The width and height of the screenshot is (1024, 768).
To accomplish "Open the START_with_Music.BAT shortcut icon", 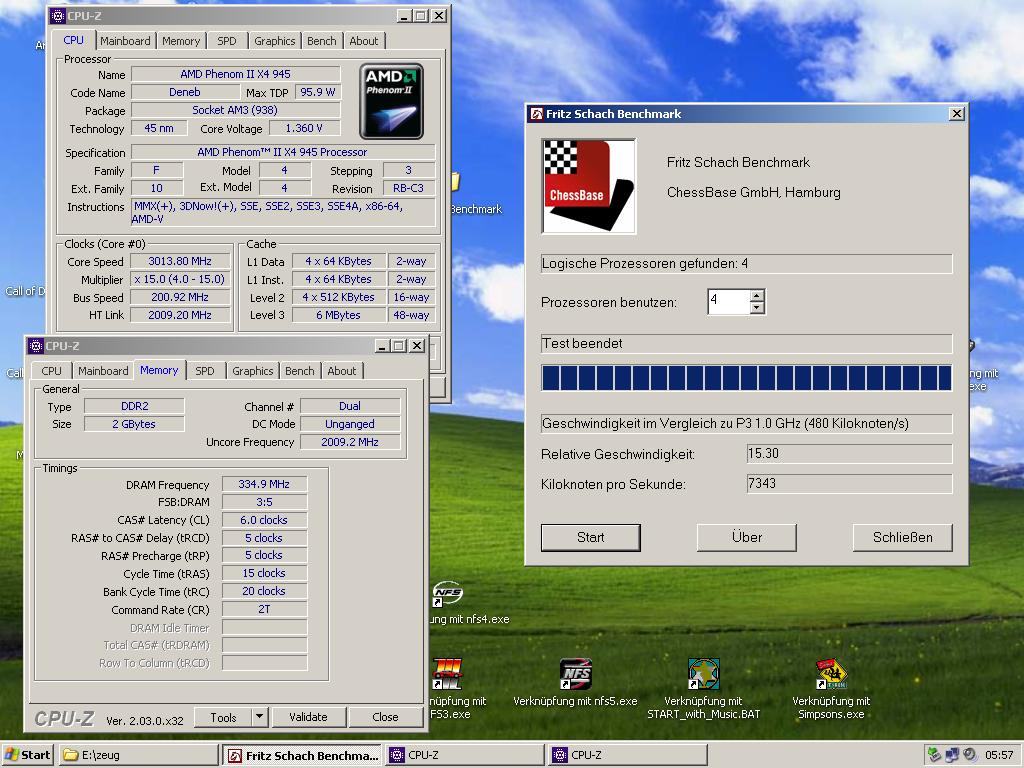I will pos(703,674).
